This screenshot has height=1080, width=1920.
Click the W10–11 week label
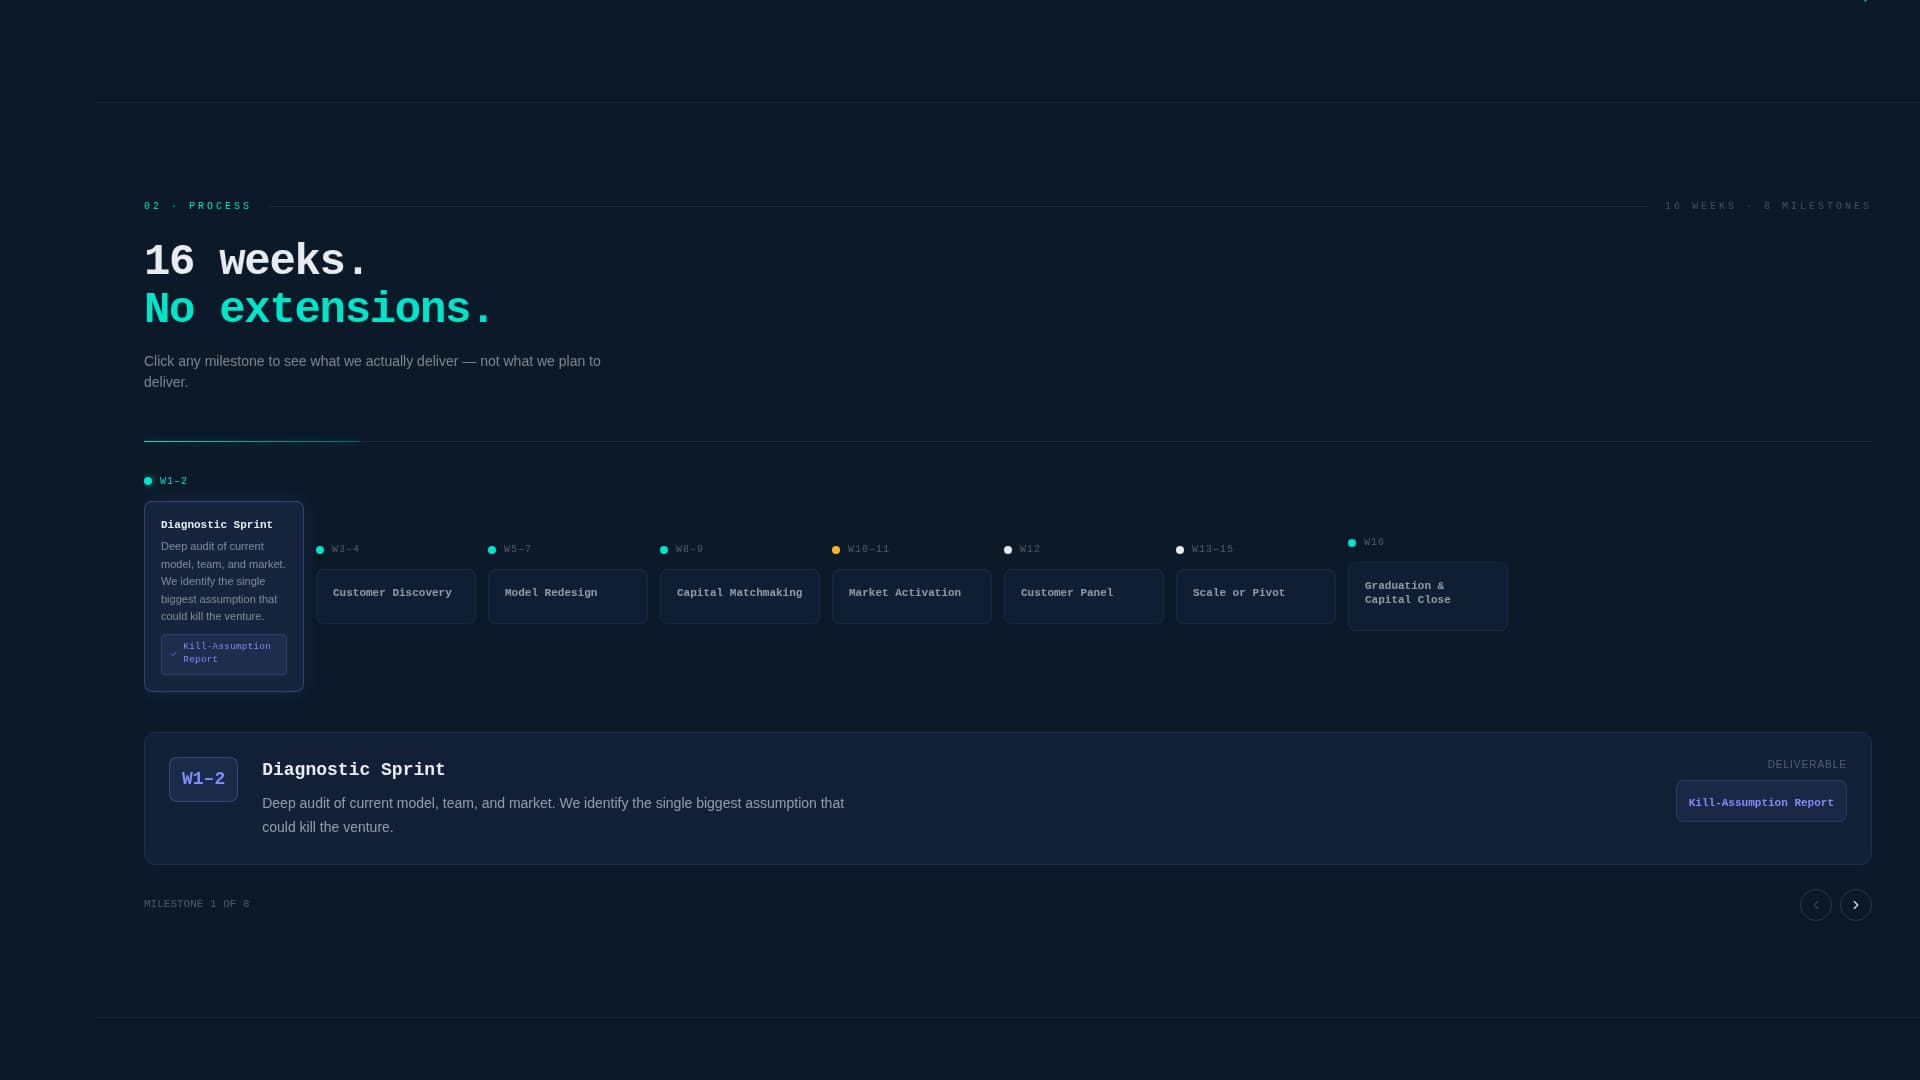868,549
